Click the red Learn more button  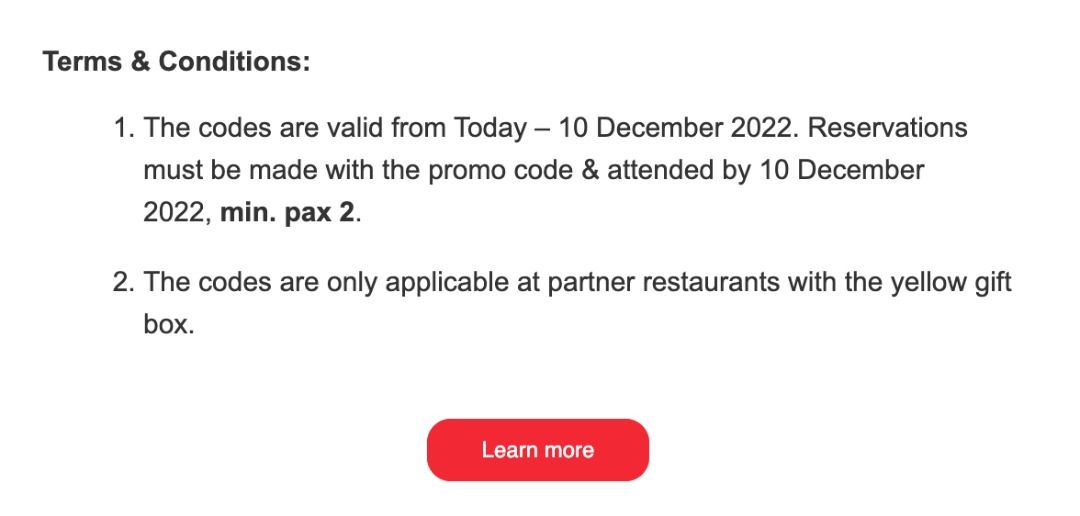click(x=537, y=450)
